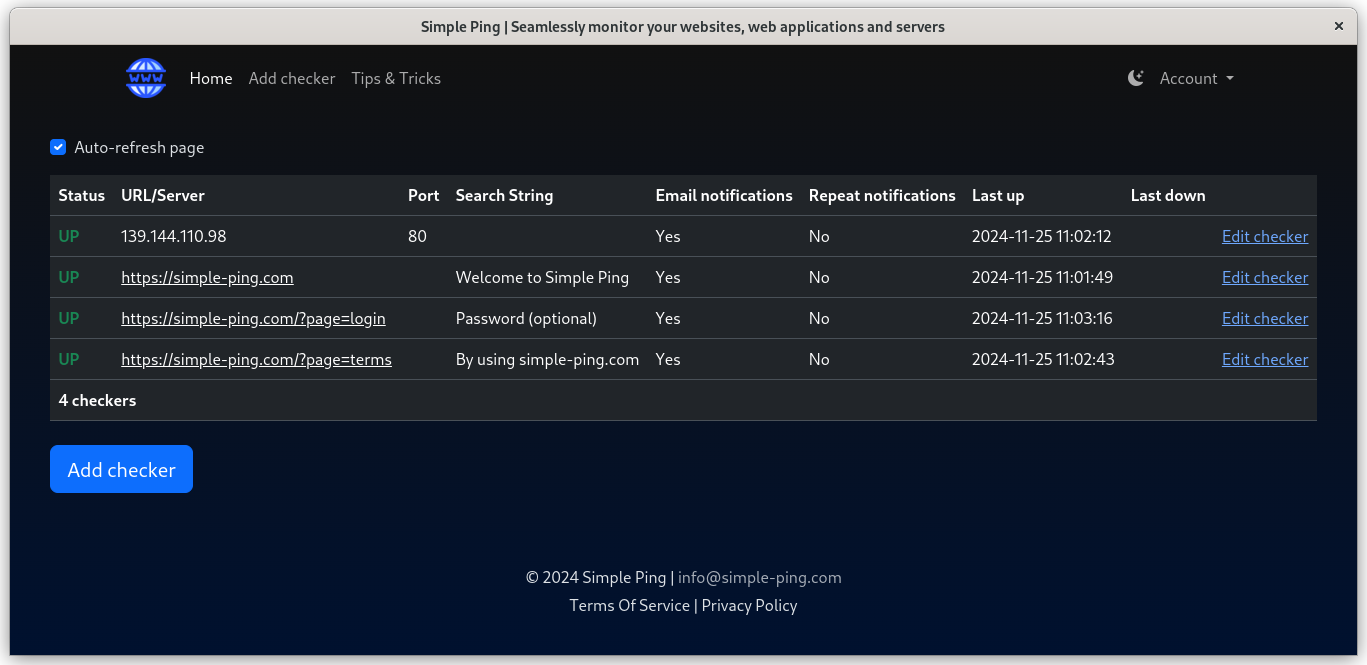The width and height of the screenshot is (1367, 665).
Task: Click the Repeat notifications column header
Action: [x=882, y=195]
